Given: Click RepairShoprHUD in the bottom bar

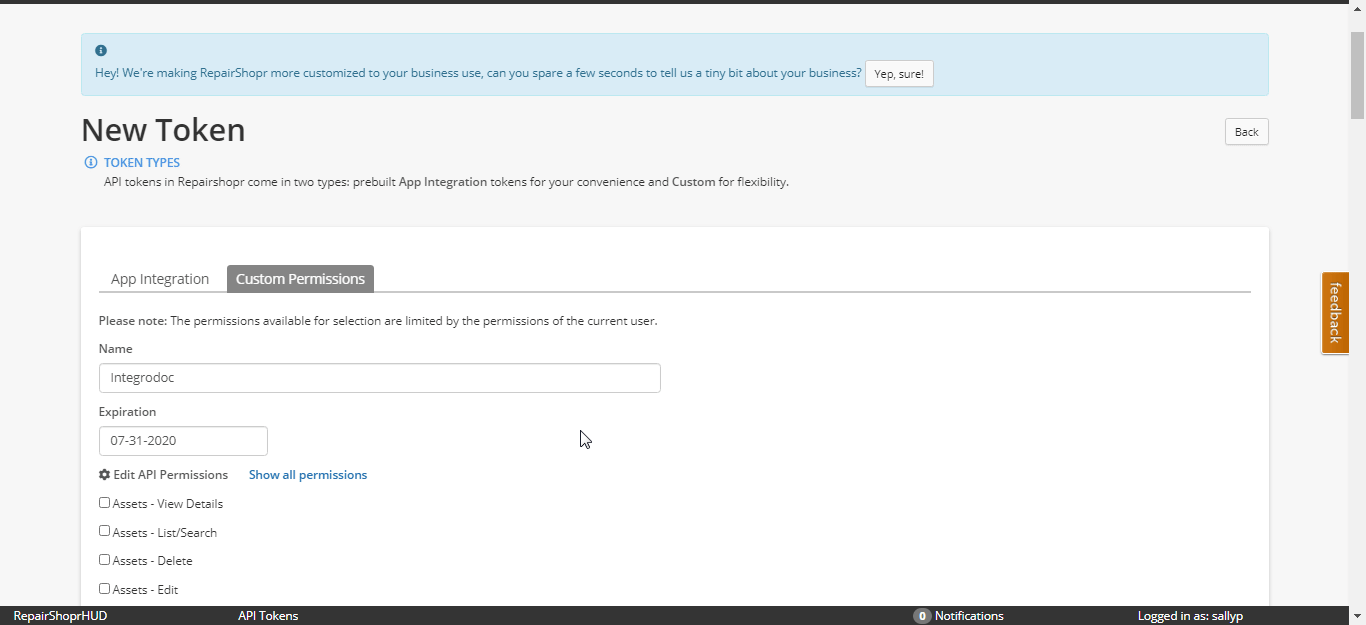Looking at the screenshot, I should pos(60,616).
